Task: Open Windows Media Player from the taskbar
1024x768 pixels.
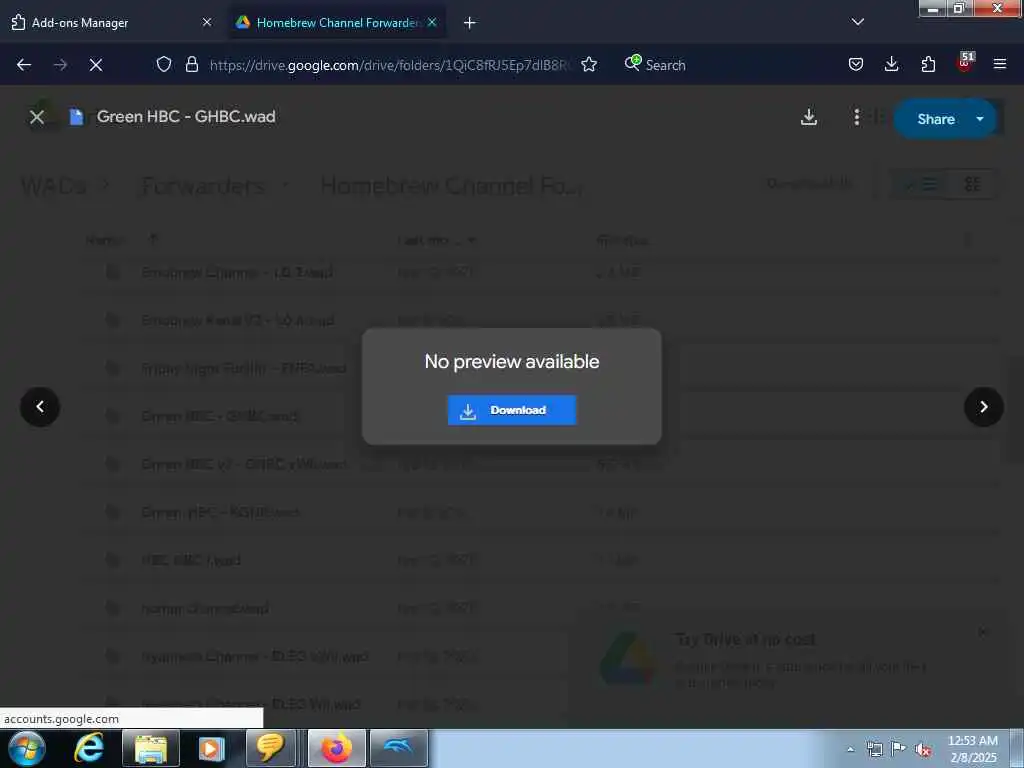Action: point(210,748)
